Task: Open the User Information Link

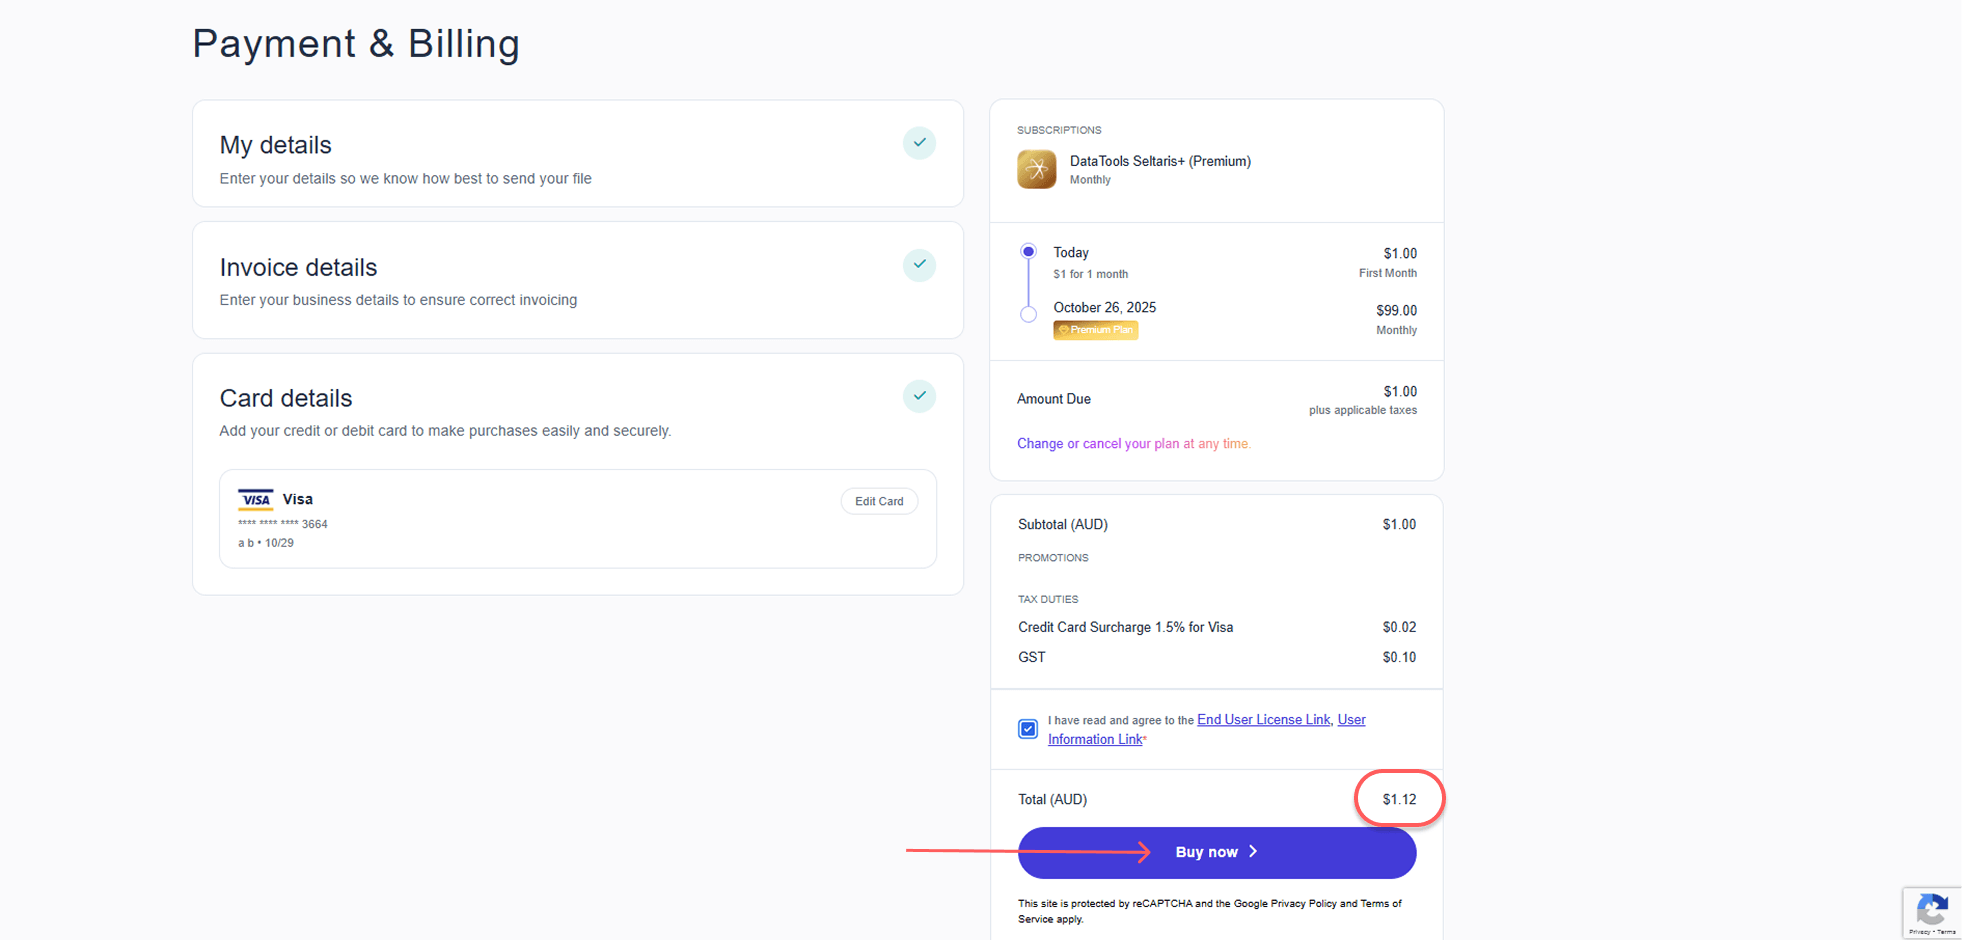Action: 1095,740
